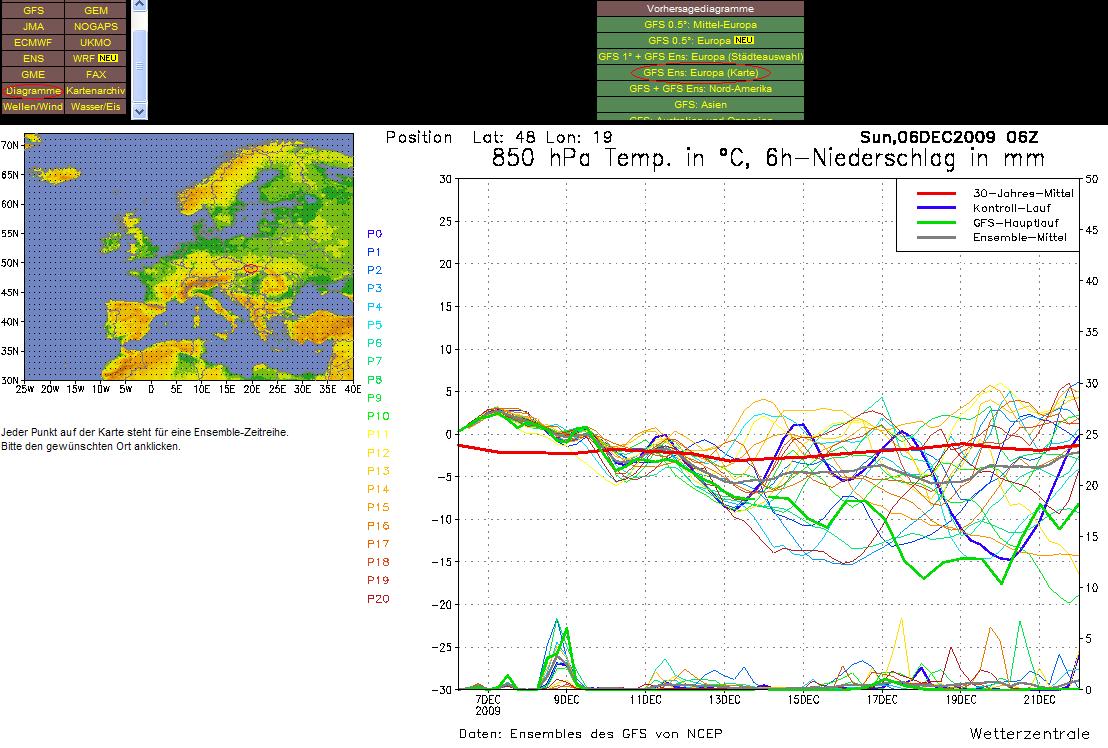The image size is (1108, 748).
Task: Open GFS + GFS Ens: Nord-Amerika
Action: coord(700,89)
